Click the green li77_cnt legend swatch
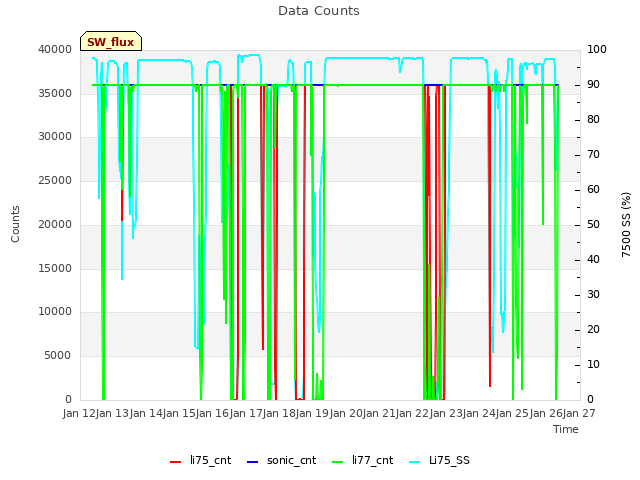This screenshot has height=480, width=640. (x=338, y=462)
